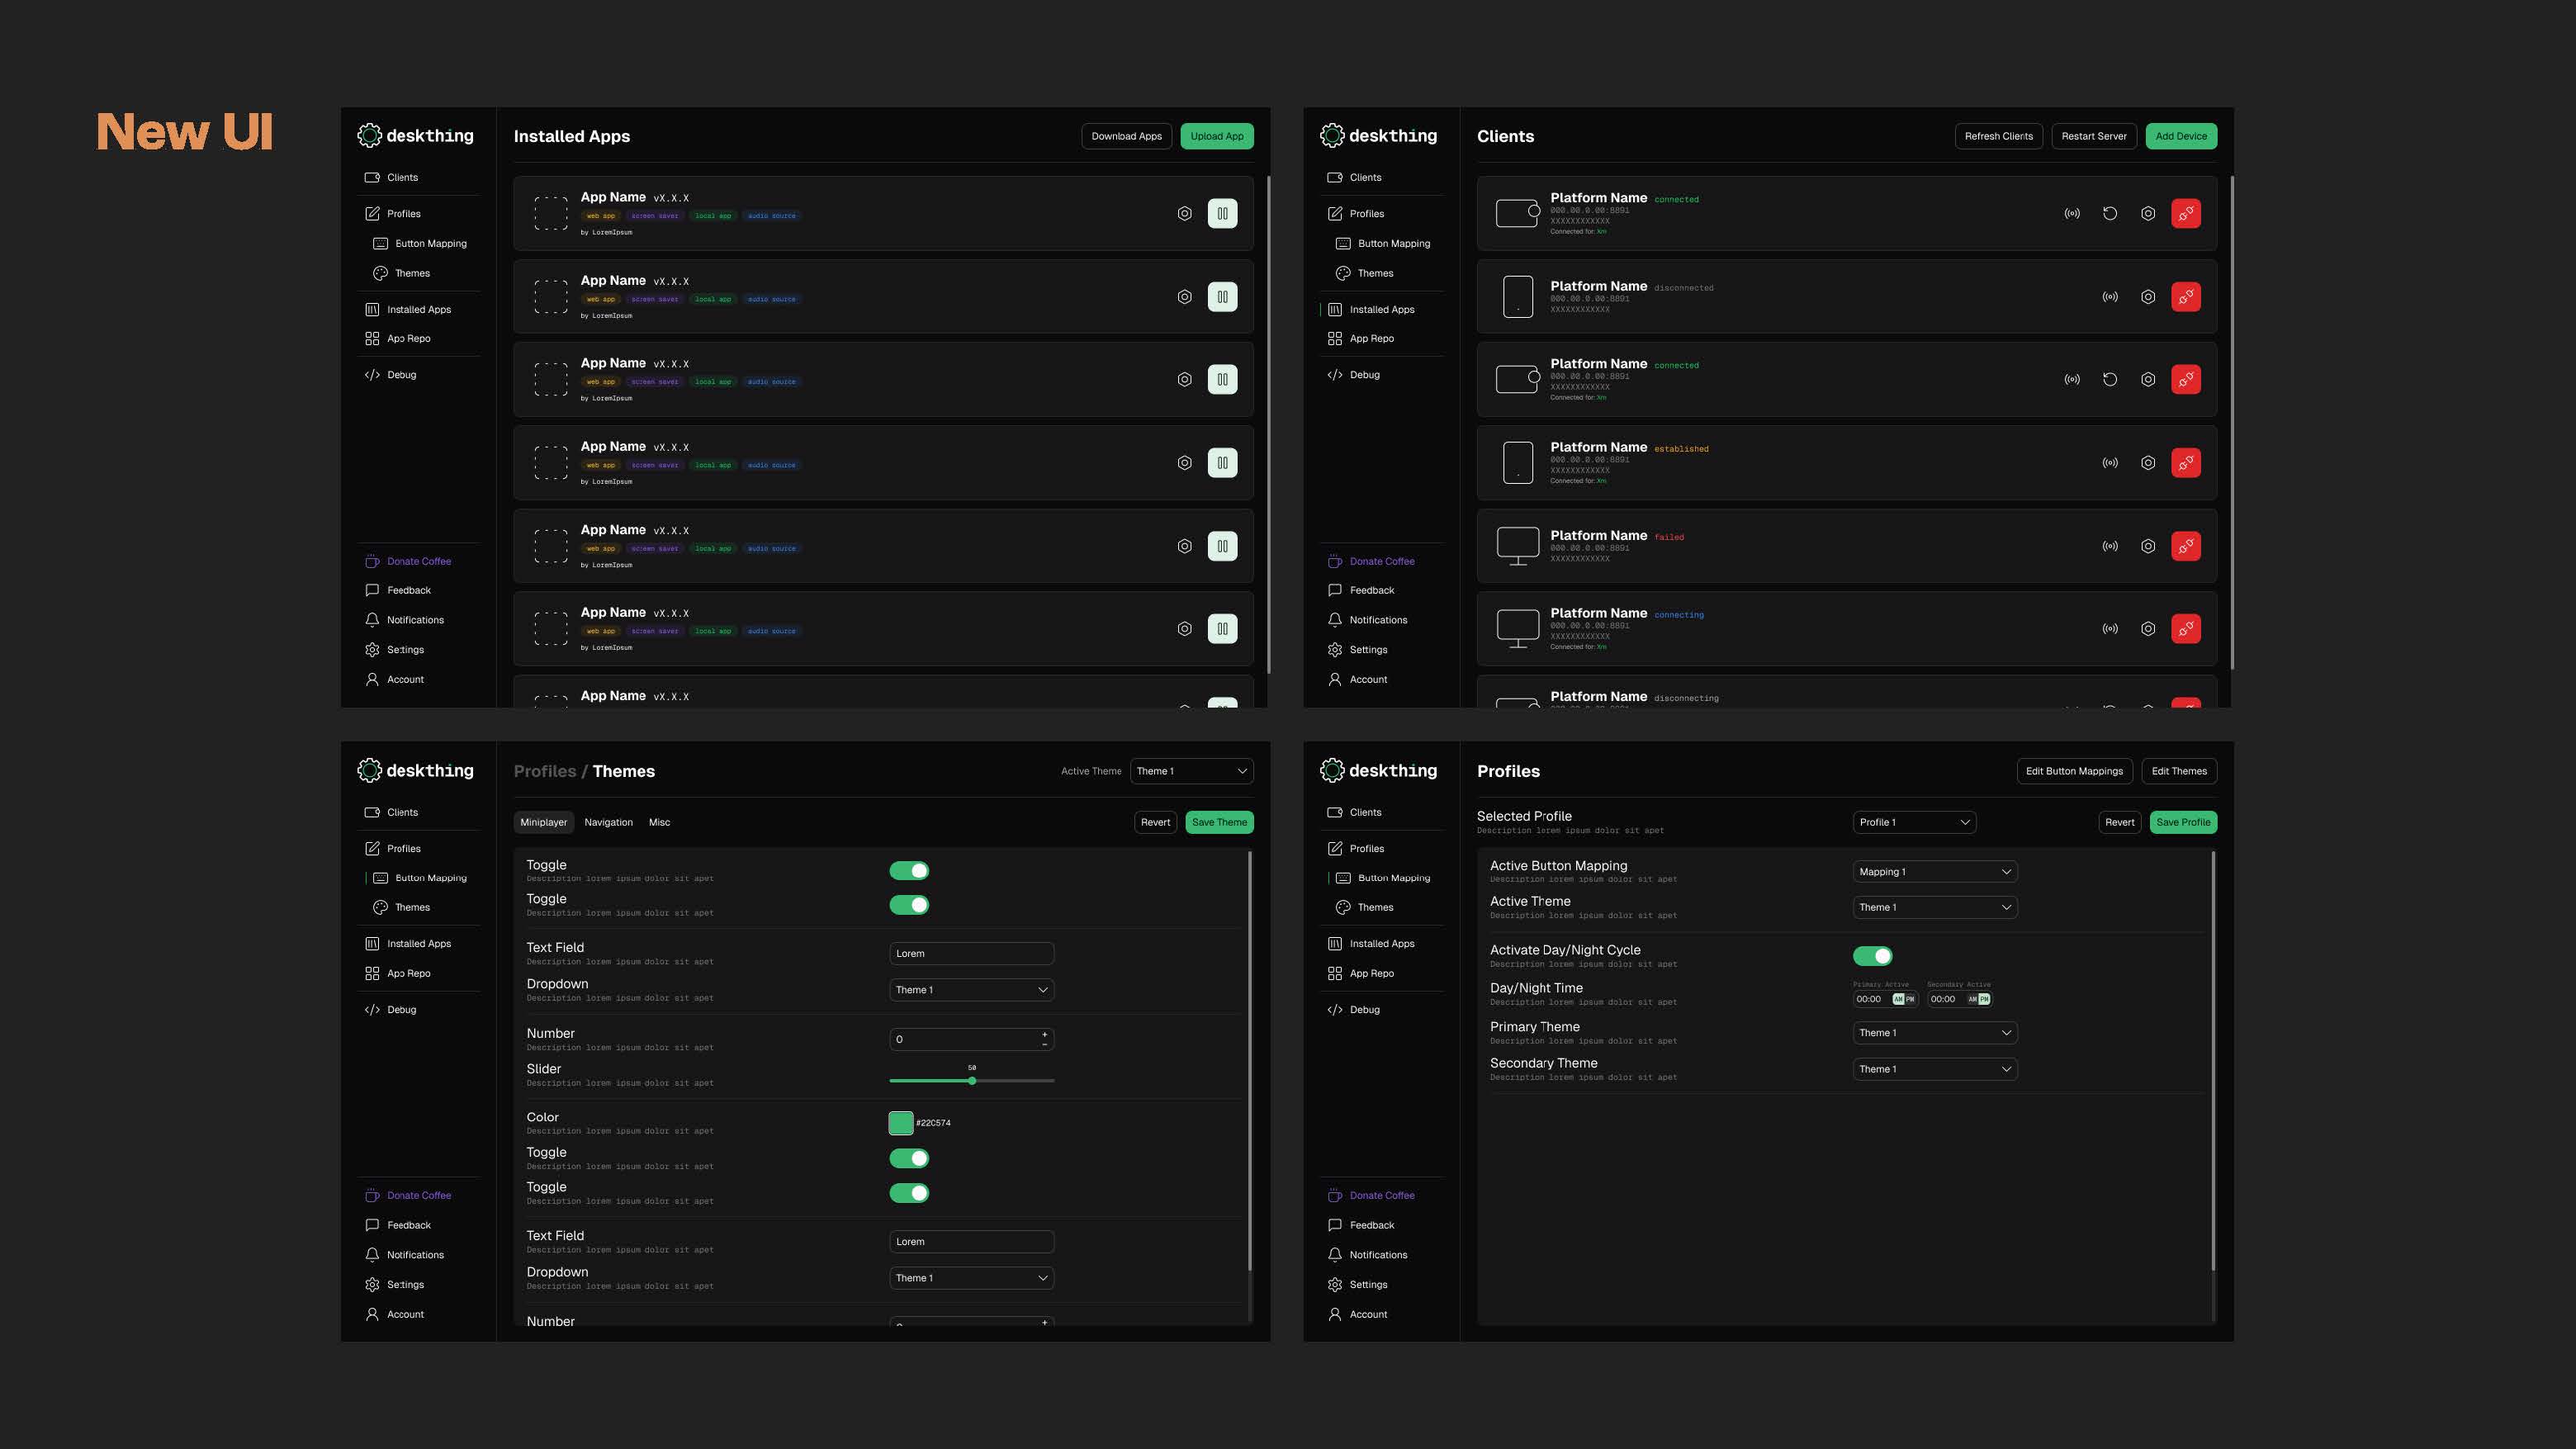Click ping icon on the disconnected client row
Screen dimensions: 2576x1449
click(x=2109, y=297)
